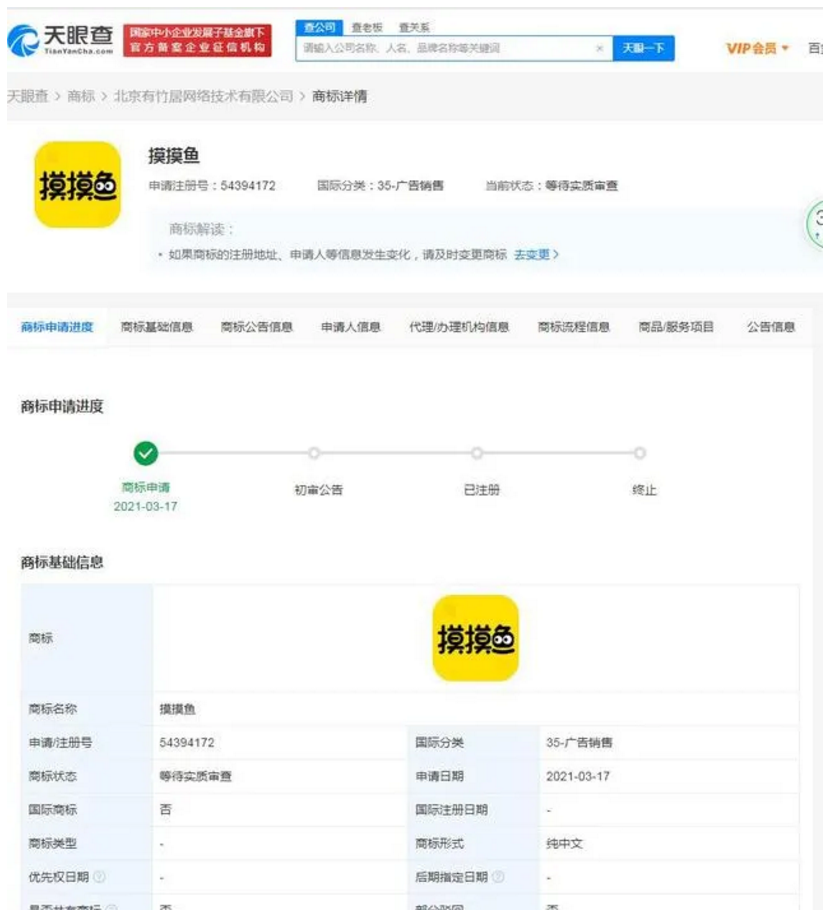Click the 申请日期 value 2021-03-17 in table

(578, 776)
